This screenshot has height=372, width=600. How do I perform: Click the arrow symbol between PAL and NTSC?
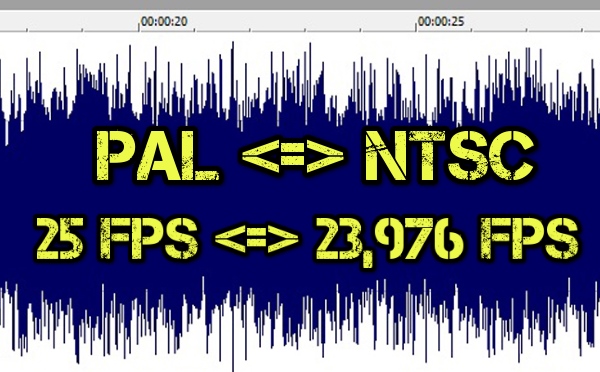(292, 156)
